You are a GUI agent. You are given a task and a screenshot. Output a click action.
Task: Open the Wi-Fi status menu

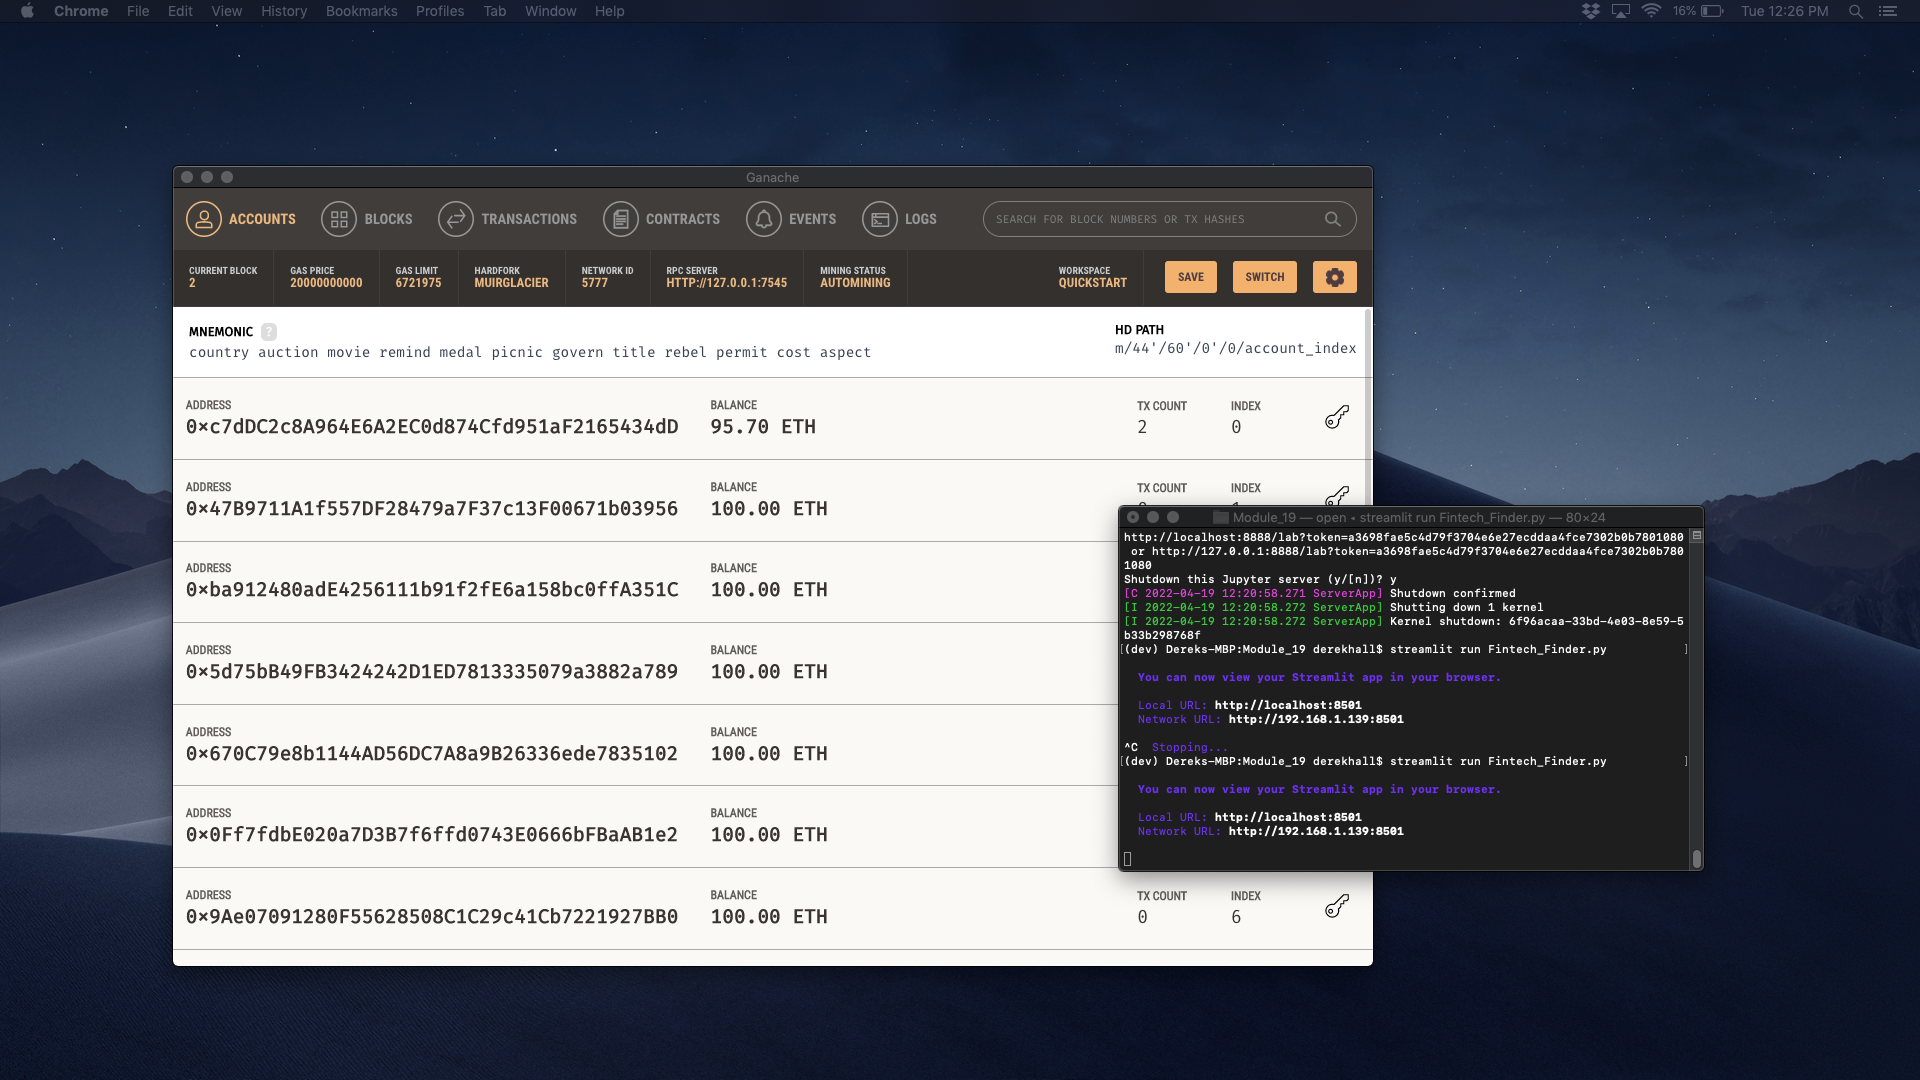point(1651,11)
